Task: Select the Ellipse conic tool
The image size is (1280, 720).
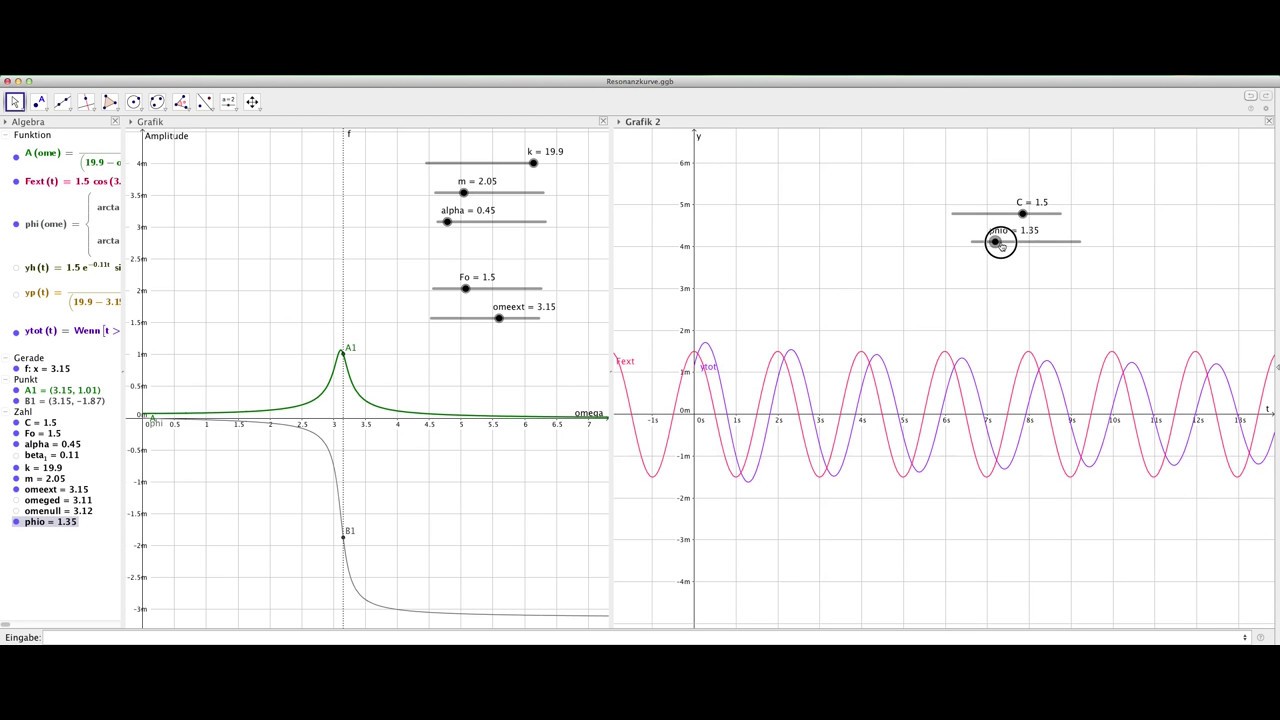Action: [x=157, y=102]
